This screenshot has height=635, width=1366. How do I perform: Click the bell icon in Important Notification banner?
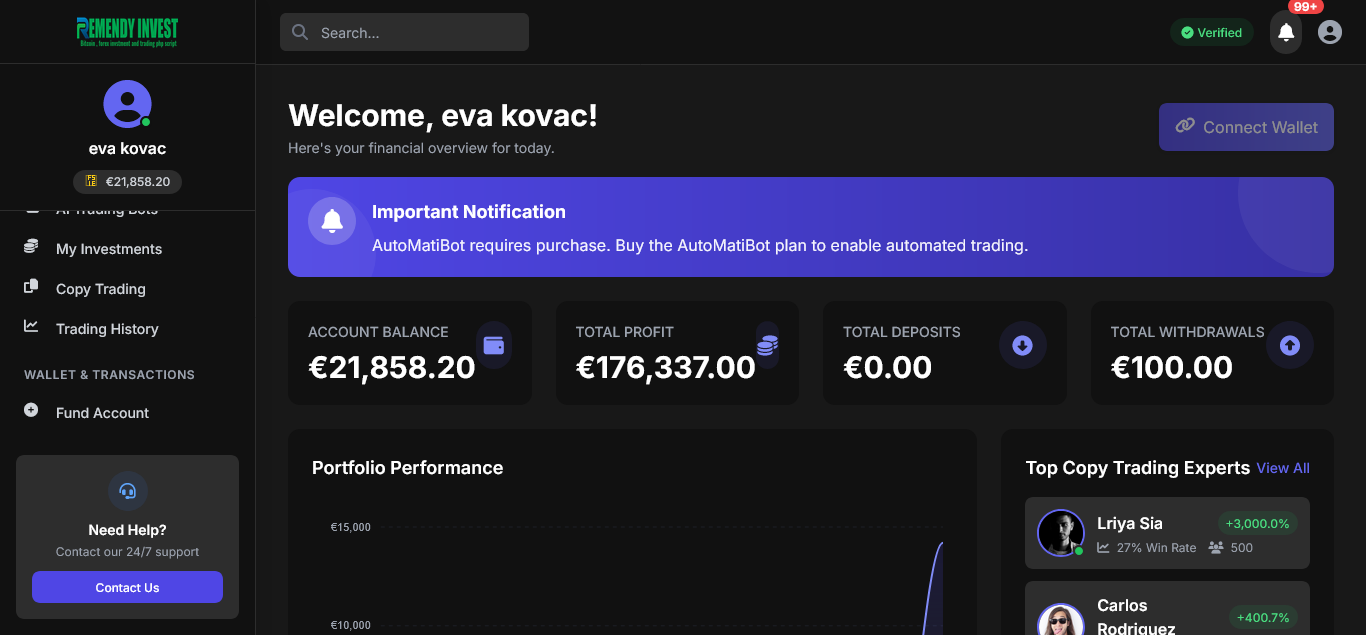(332, 222)
